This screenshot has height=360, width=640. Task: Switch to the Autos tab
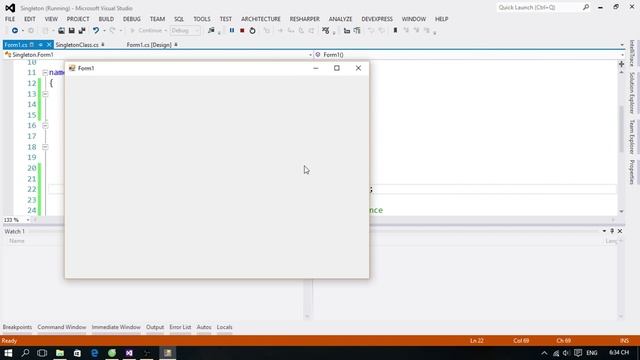204,327
